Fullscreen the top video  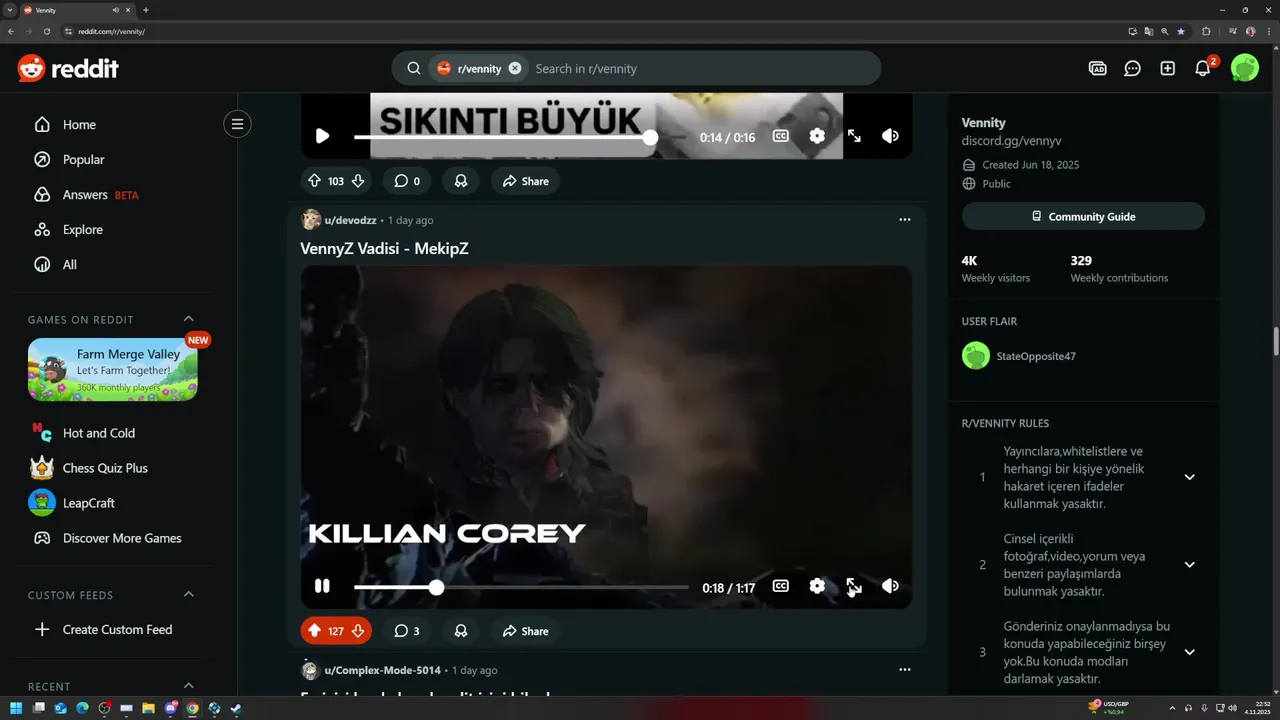[x=854, y=136]
